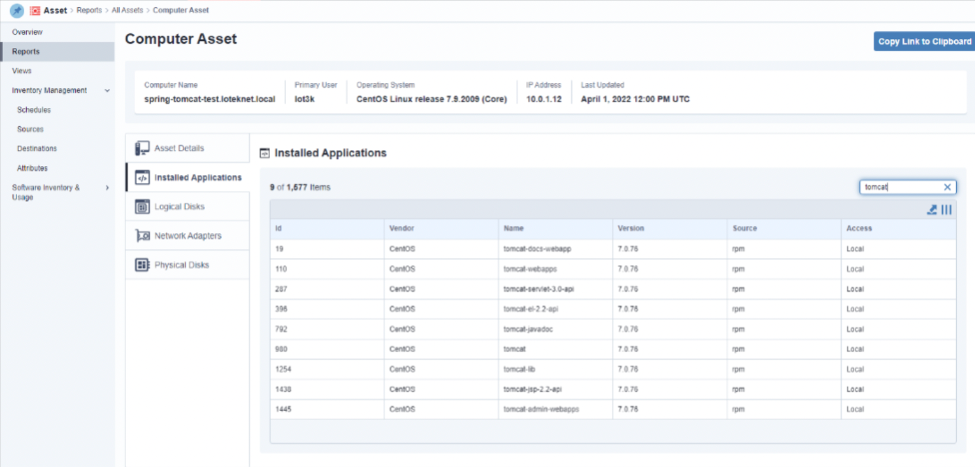Viewport: 976px width, 468px height.
Task: Switch to the Network Adapters tab
Action: tap(187, 236)
